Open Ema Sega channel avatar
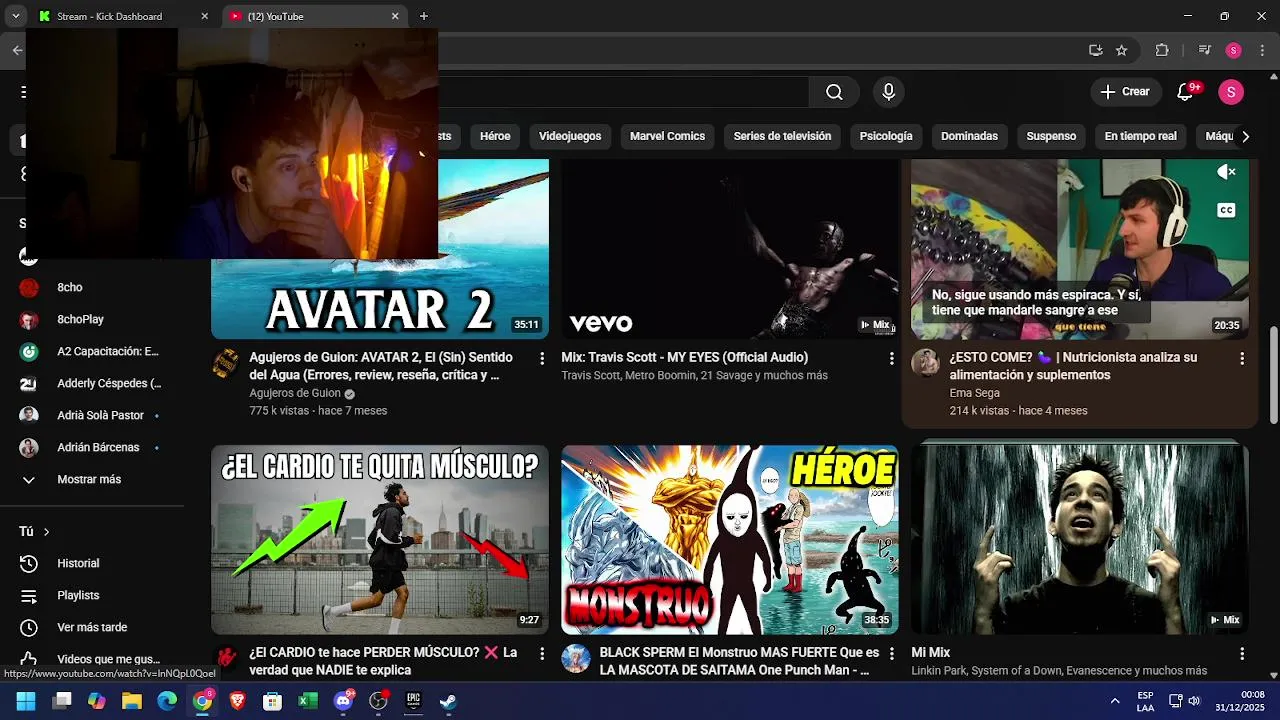1280x720 pixels. (x=925, y=363)
